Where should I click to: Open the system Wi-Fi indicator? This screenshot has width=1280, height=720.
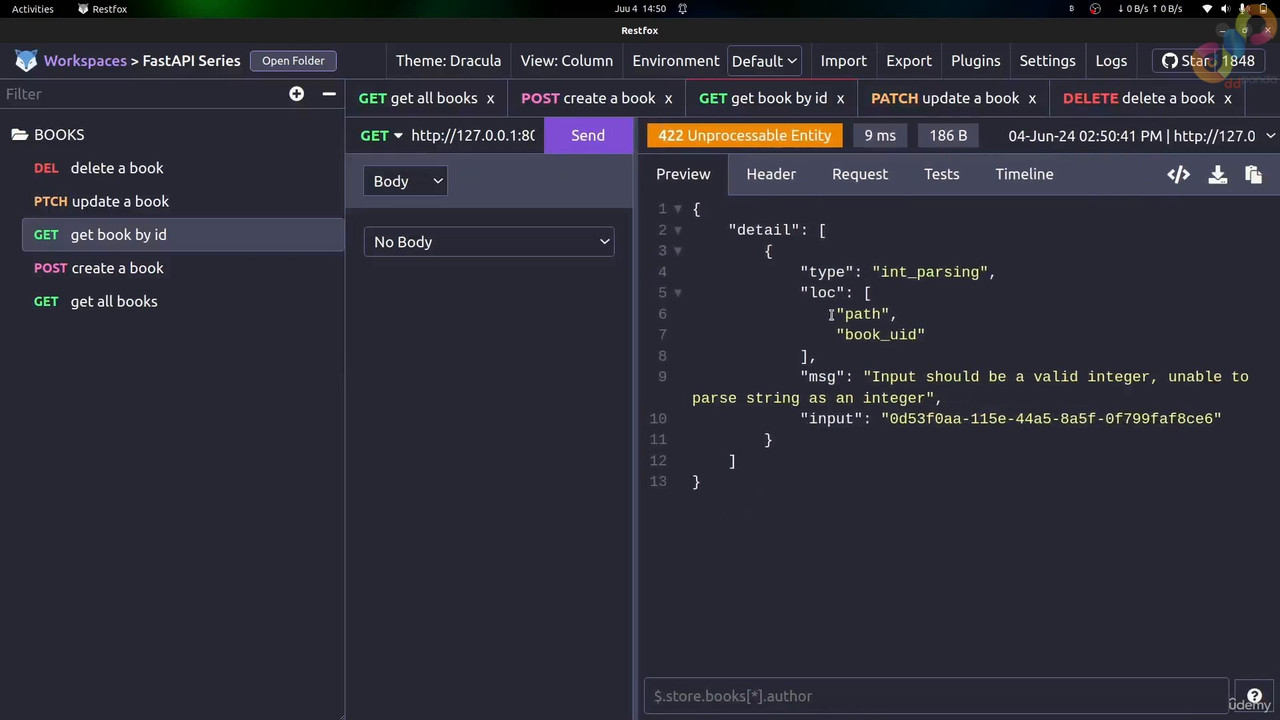coord(1207,9)
